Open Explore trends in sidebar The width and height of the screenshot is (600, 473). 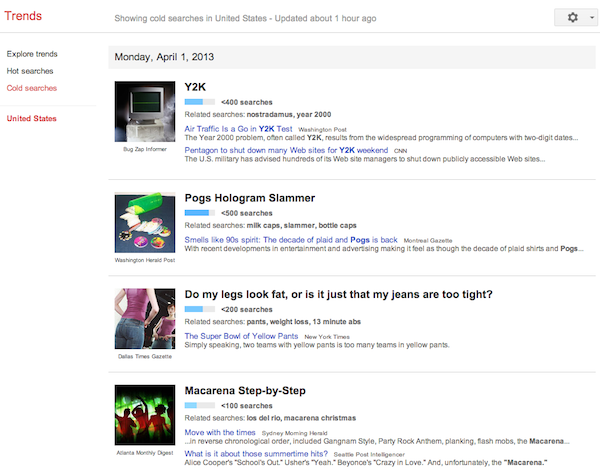(32, 54)
